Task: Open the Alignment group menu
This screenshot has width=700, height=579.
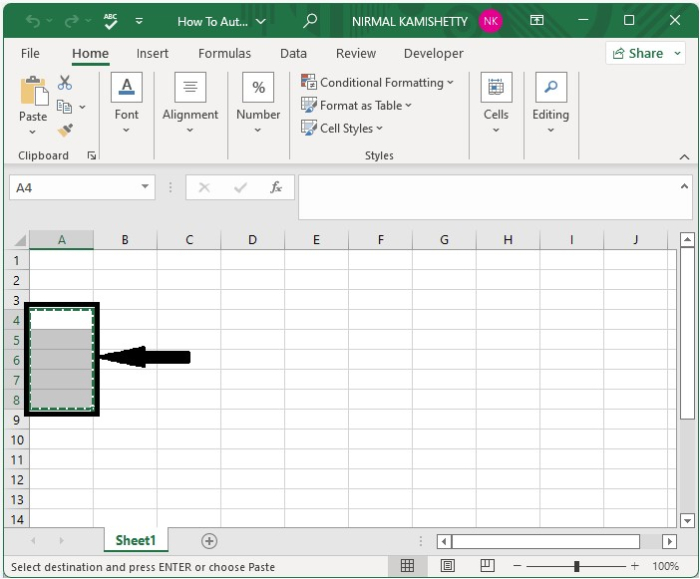Action: pos(190,103)
